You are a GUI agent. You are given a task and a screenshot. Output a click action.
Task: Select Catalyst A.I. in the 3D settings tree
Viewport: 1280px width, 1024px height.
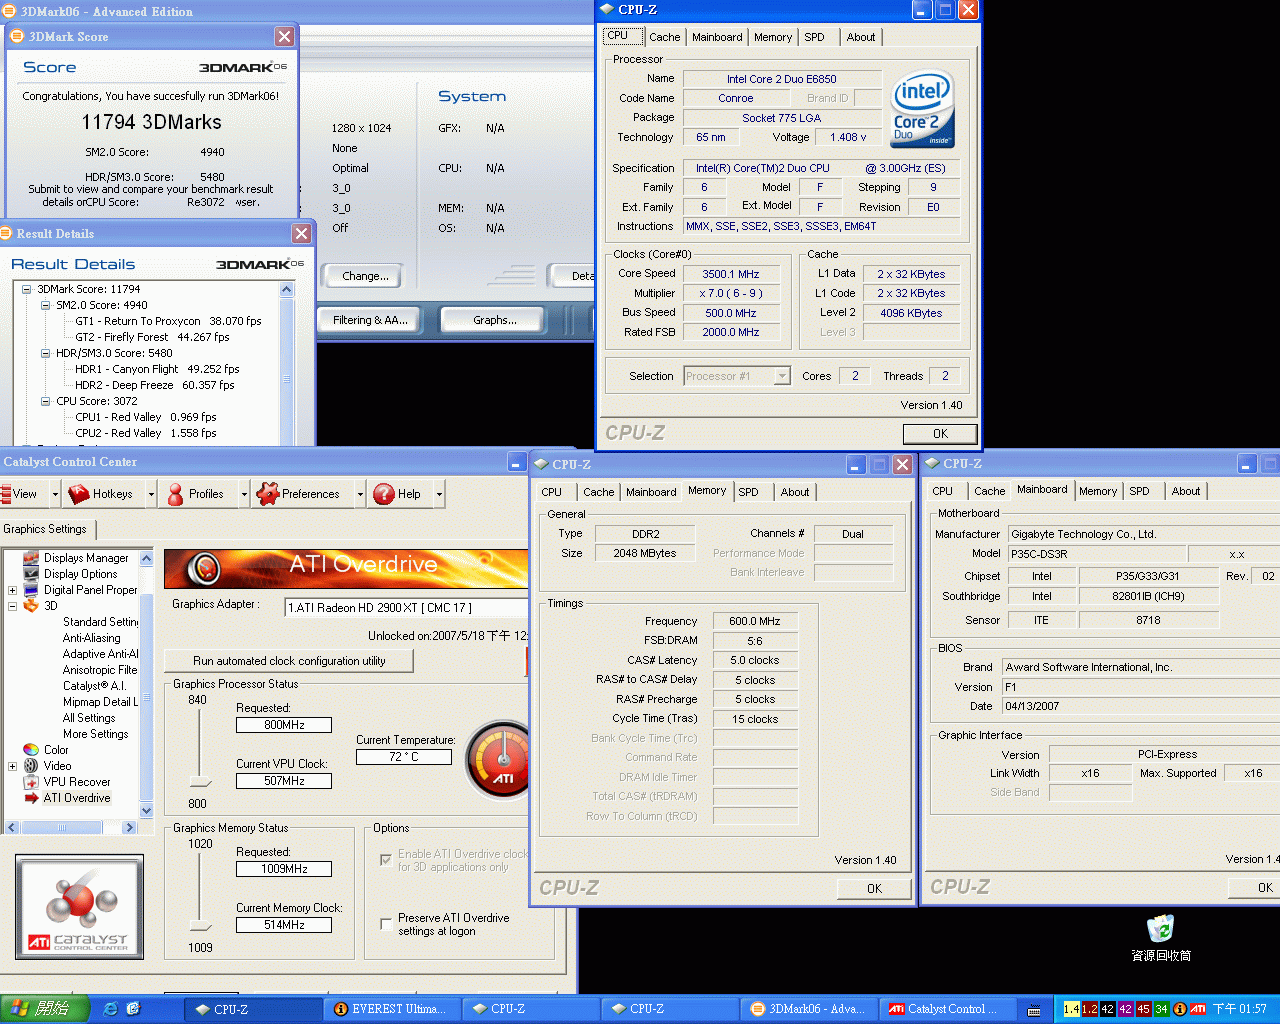(94, 686)
